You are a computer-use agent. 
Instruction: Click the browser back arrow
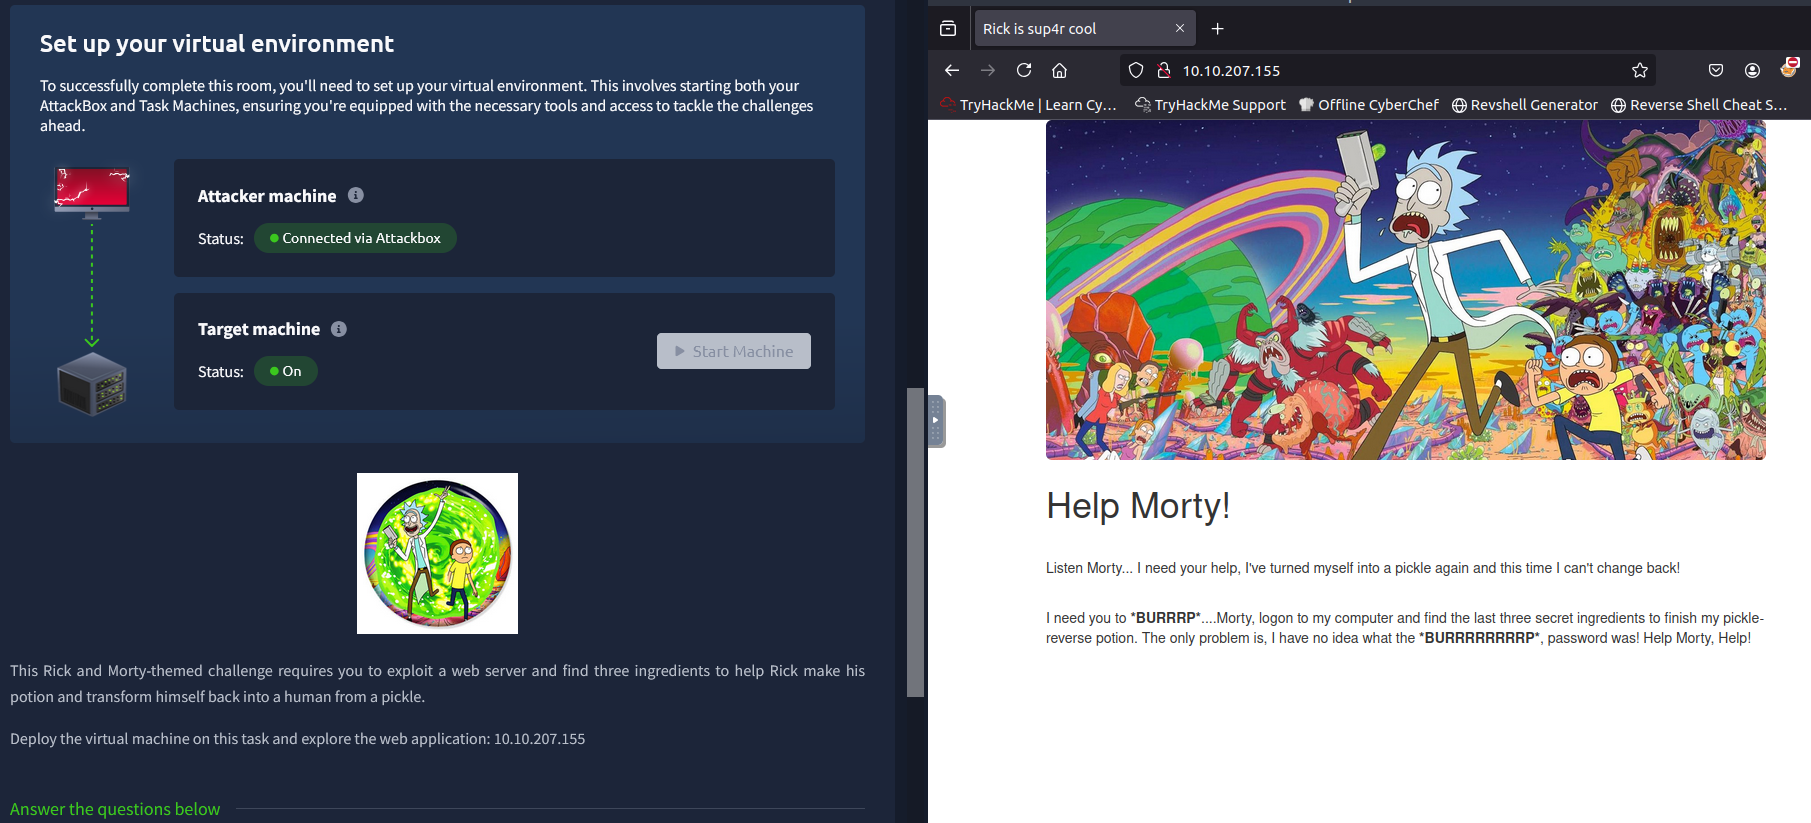point(952,70)
